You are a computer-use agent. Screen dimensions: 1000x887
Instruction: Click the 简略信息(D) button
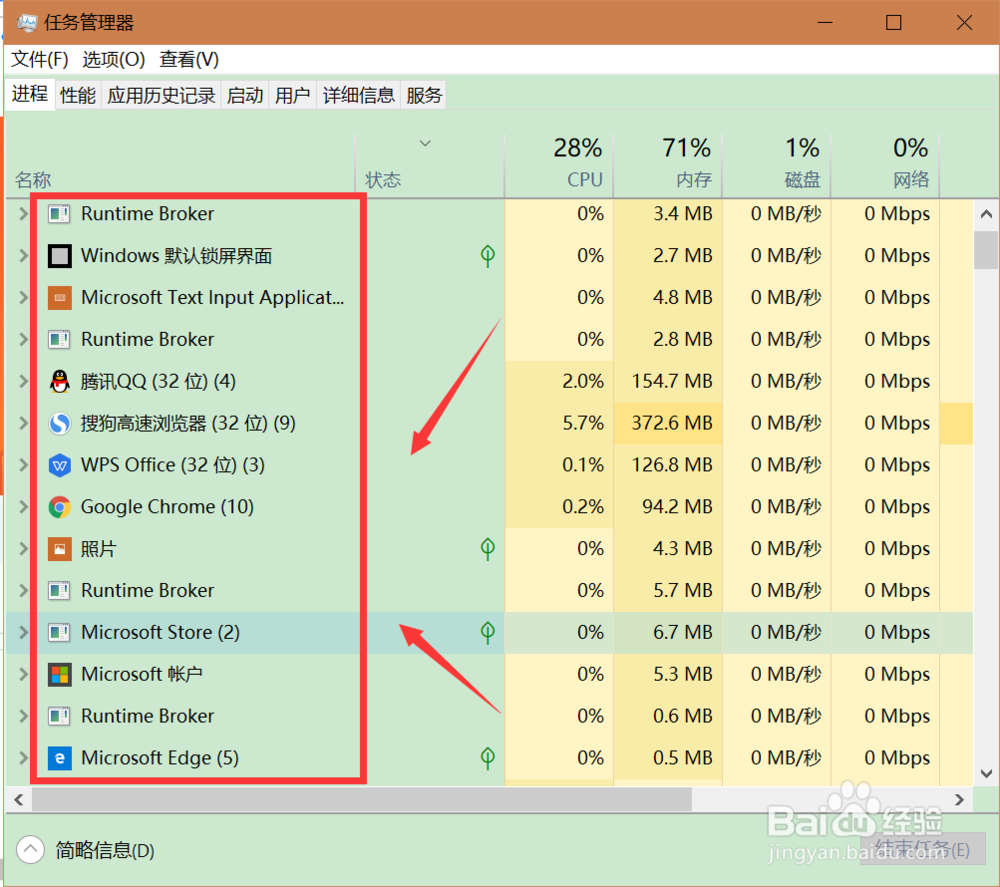coord(86,850)
